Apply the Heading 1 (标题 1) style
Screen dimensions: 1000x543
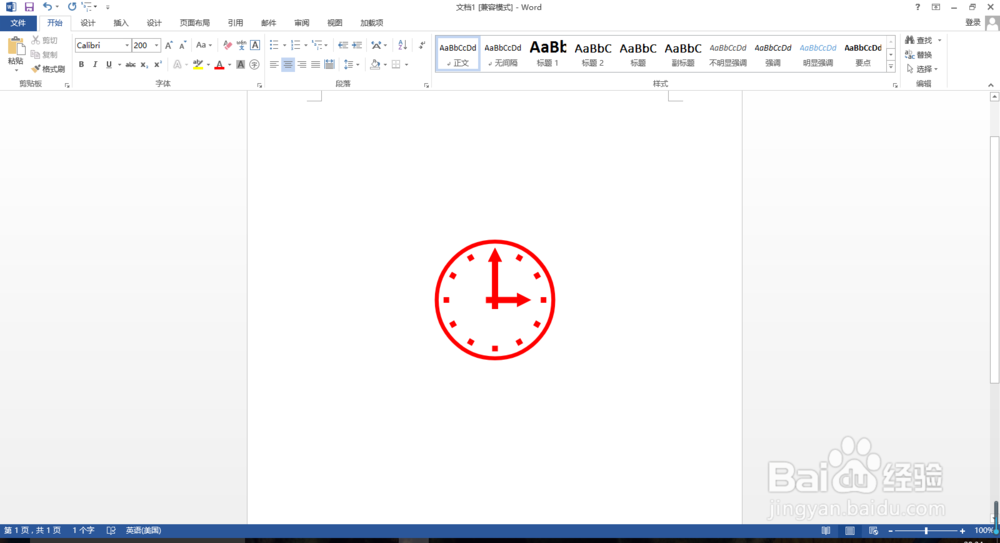[x=548, y=53]
